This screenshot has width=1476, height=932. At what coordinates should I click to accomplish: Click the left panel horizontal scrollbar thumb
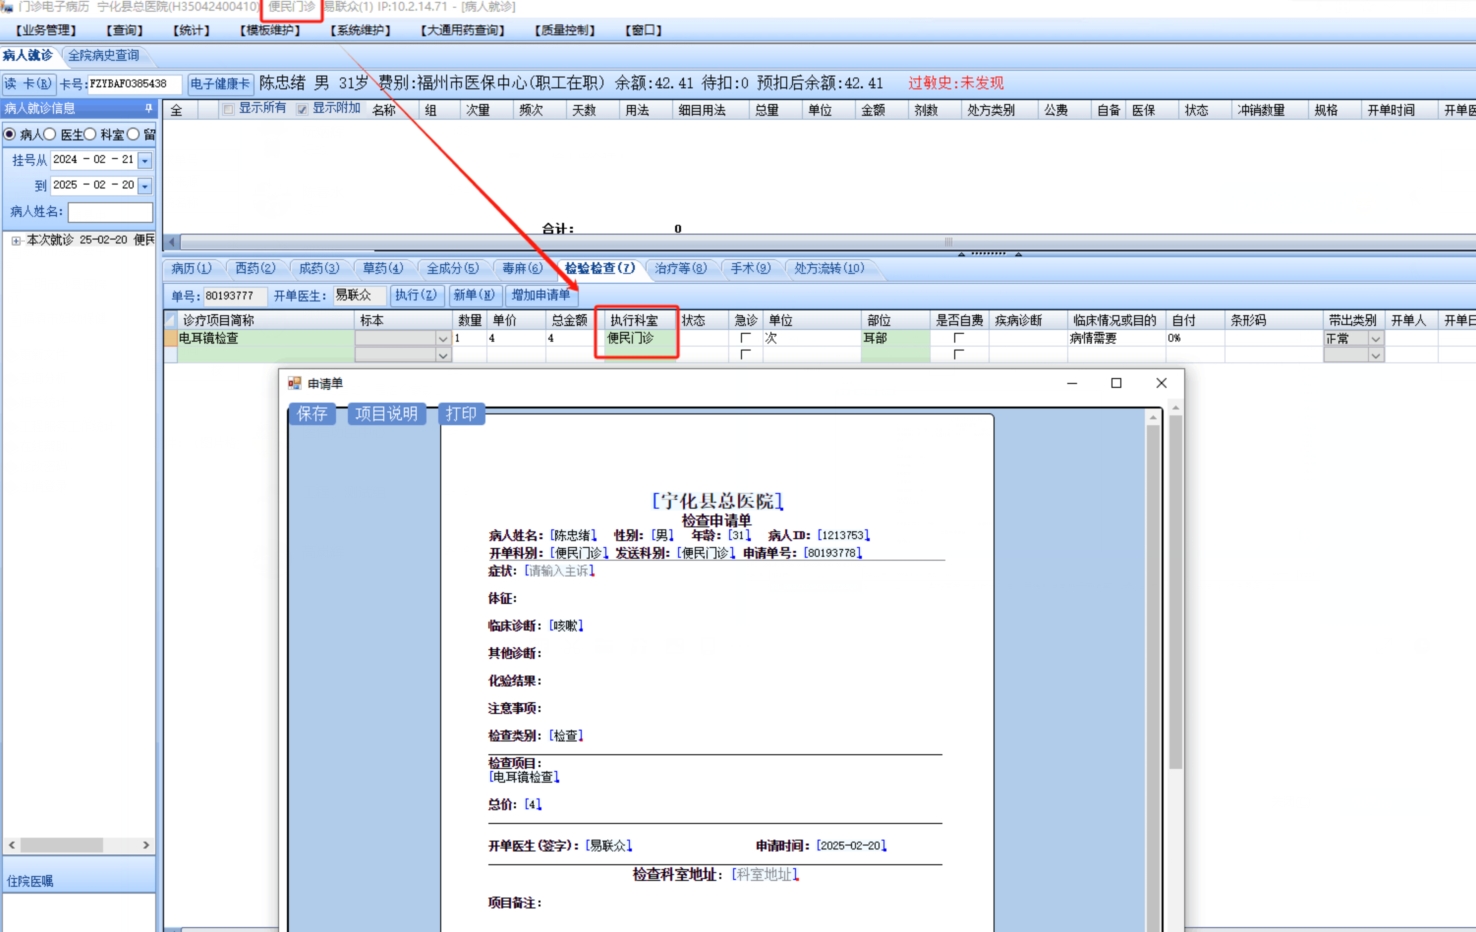click(x=61, y=845)
